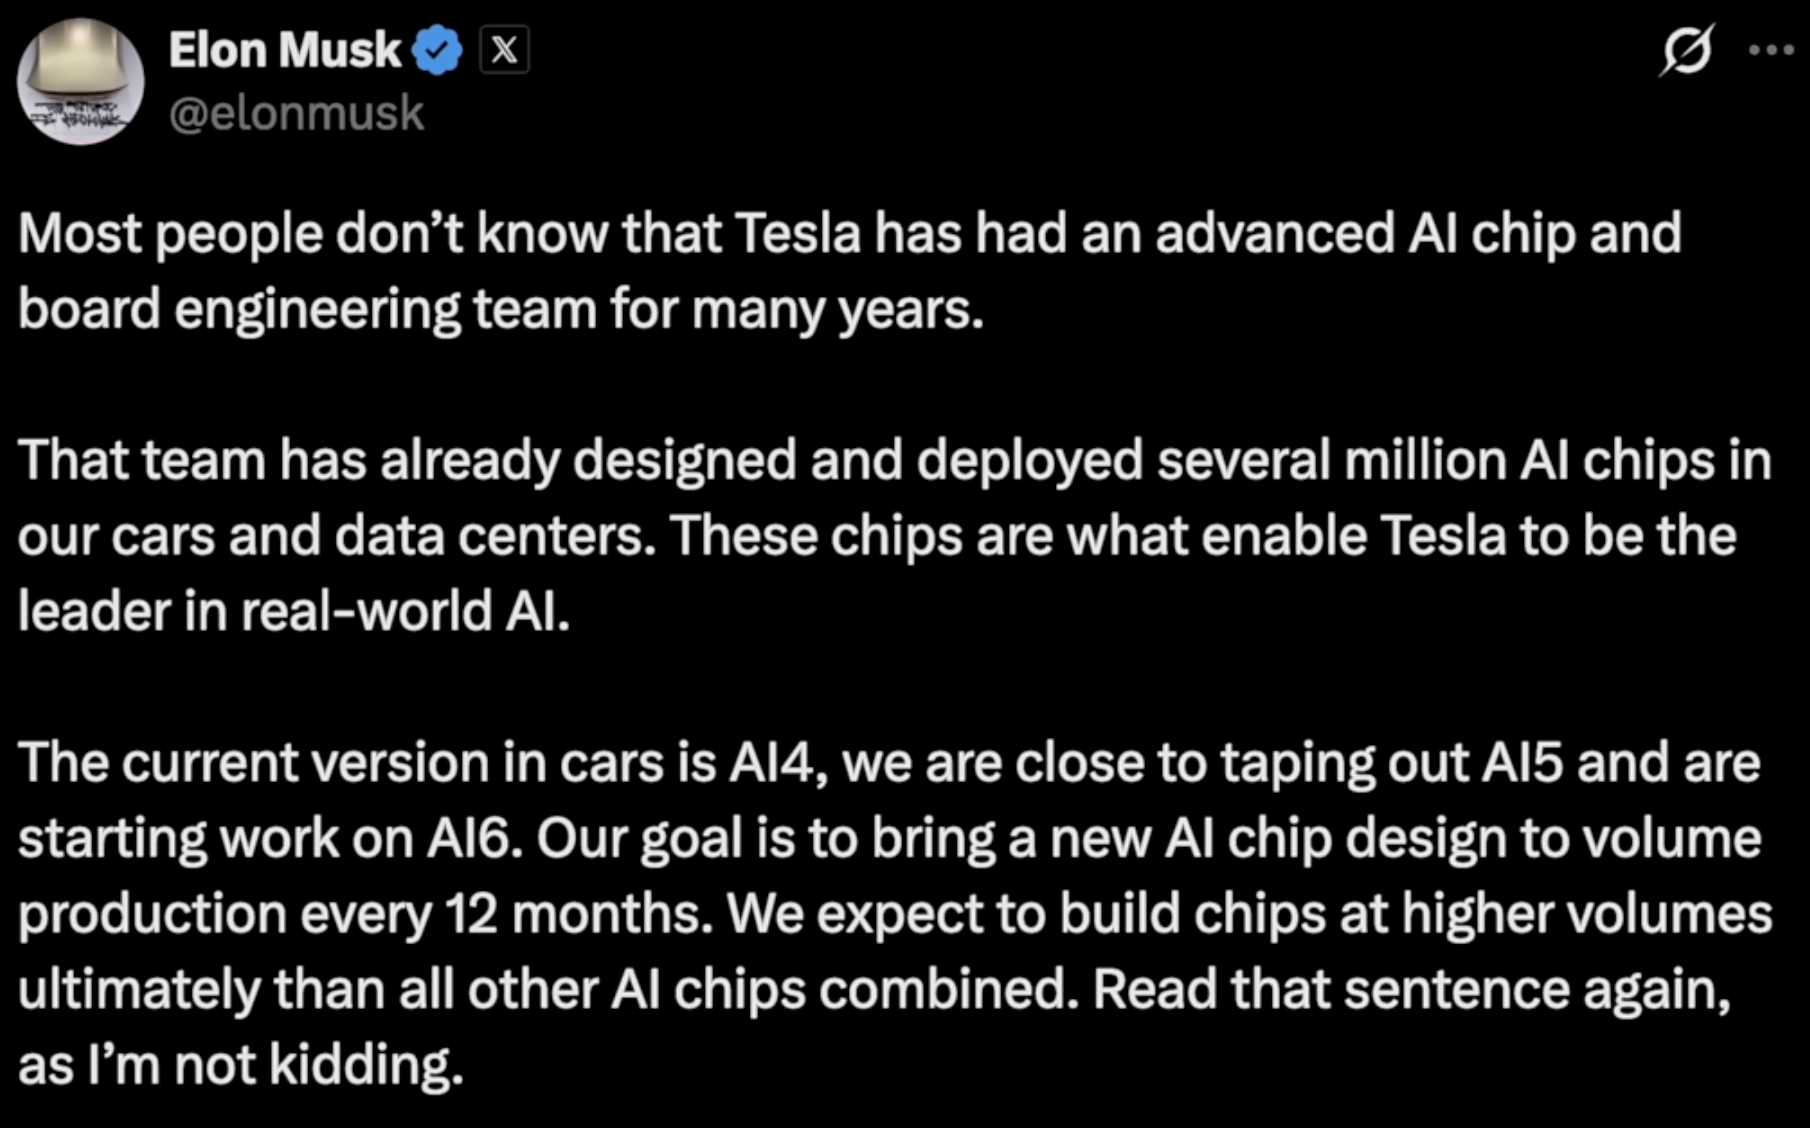This screenshot has height=1128, width=1810.
Task: Click the paragraph starting "That team has already"
Action: (890, 535)
